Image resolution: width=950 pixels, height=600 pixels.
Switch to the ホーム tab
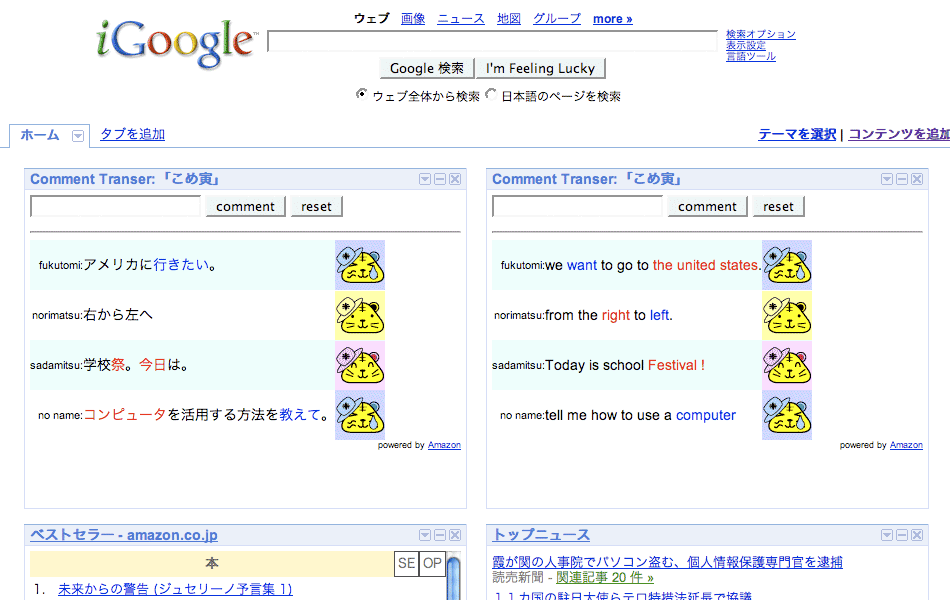pyautogui.click(x=40, y=135)
